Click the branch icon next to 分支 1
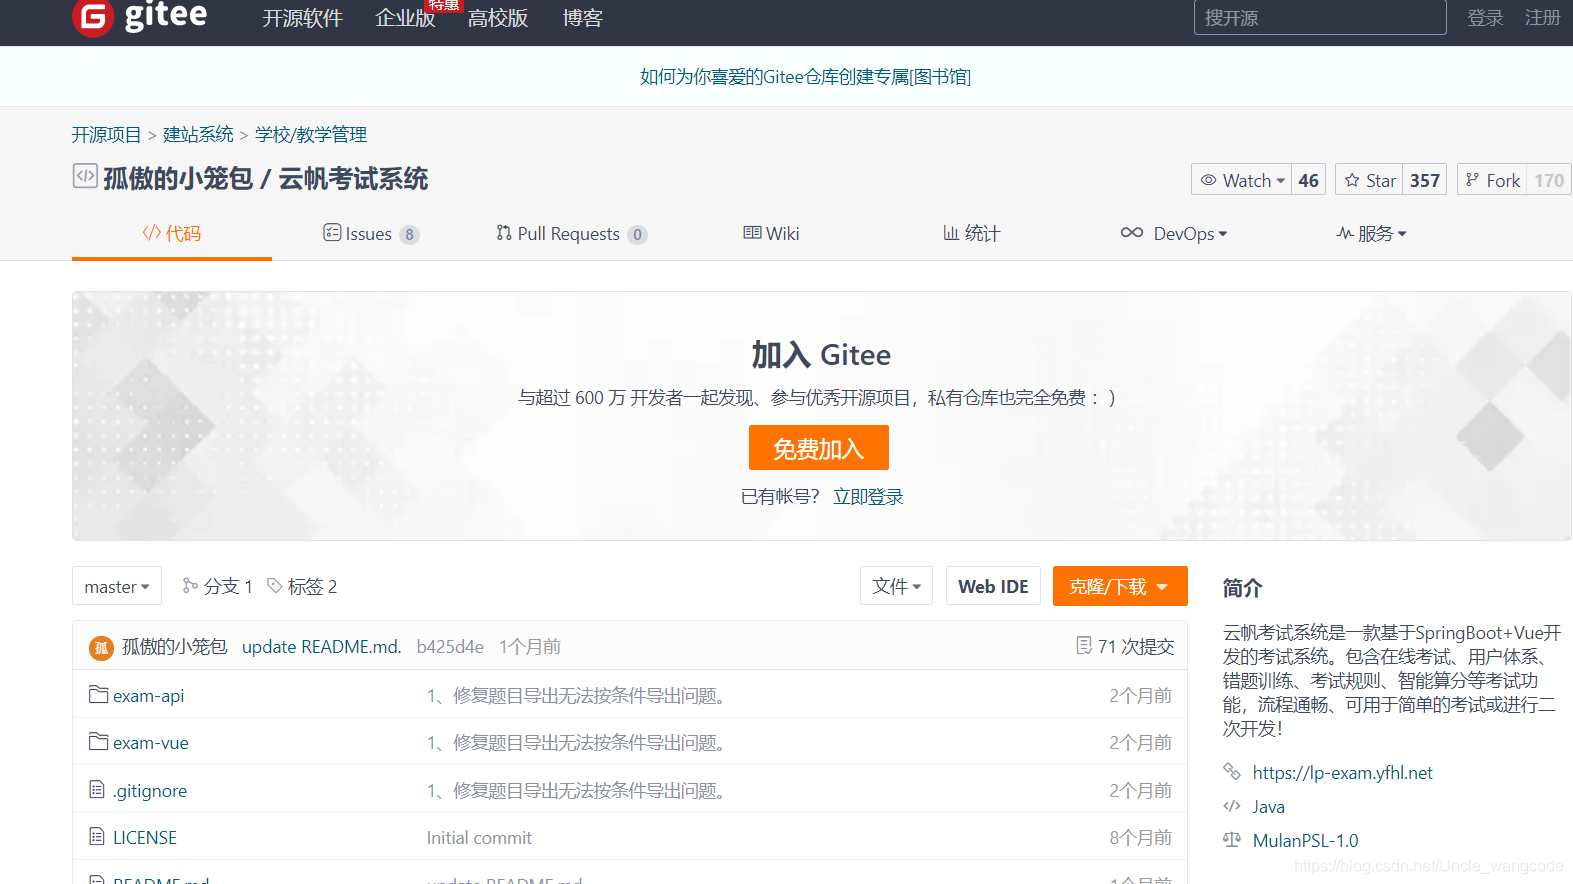1573x884 pixels. 190,585
